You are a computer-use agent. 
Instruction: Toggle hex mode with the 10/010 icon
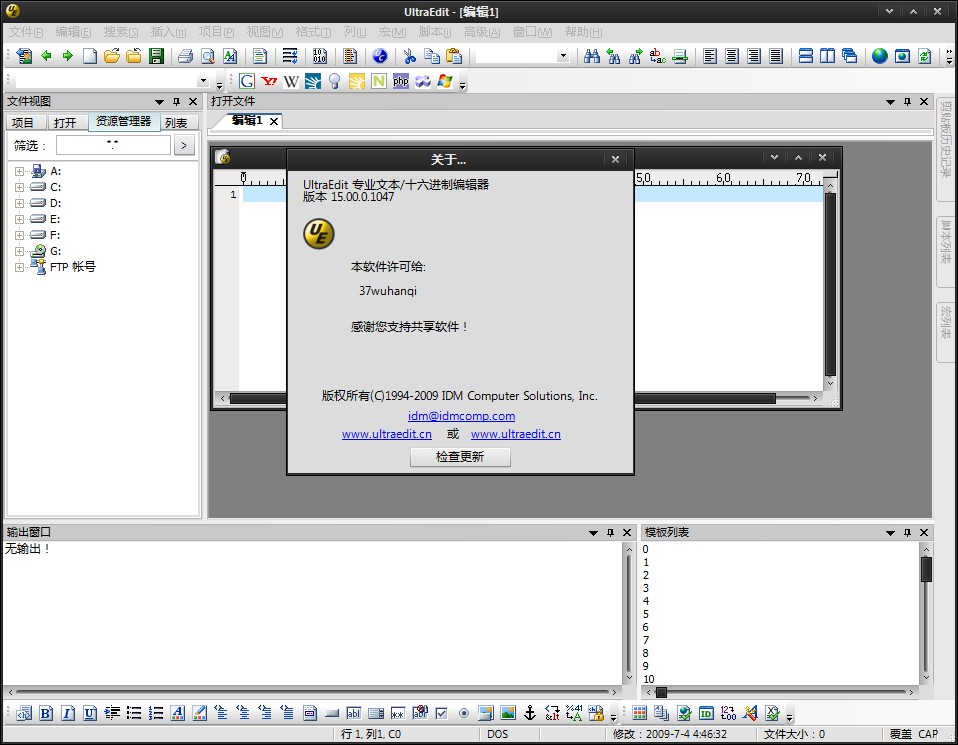[x=320, y=56]
